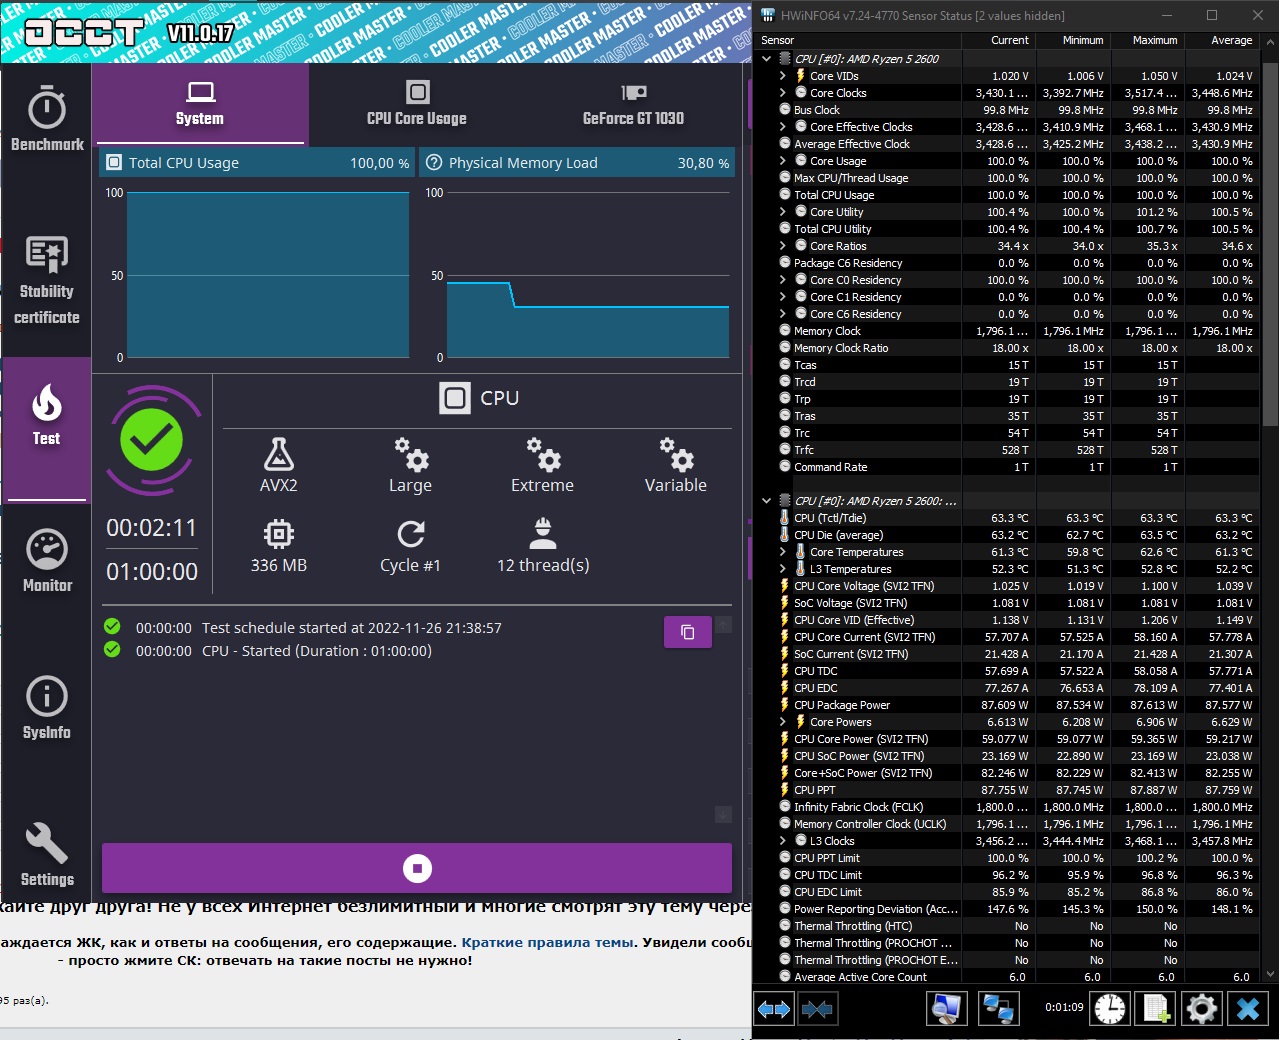Image resolution: width=1279 pixels, height=1040 pixels.
Task: Click HWiNFO collapse columns arrows icon
Action: coord(817,1009)
